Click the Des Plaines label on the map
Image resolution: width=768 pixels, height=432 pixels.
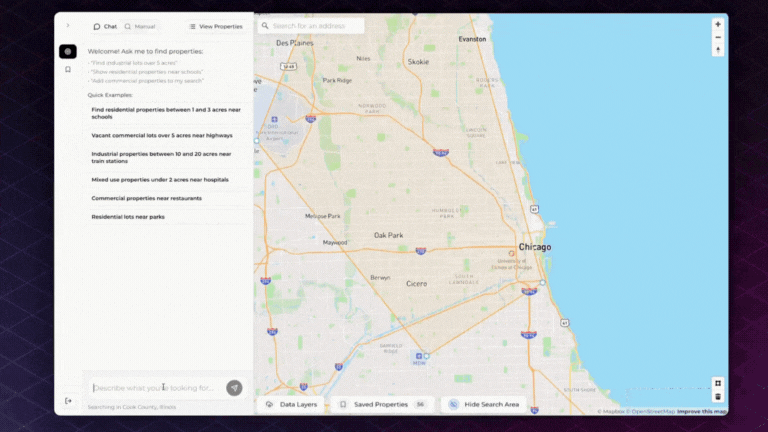294,43
